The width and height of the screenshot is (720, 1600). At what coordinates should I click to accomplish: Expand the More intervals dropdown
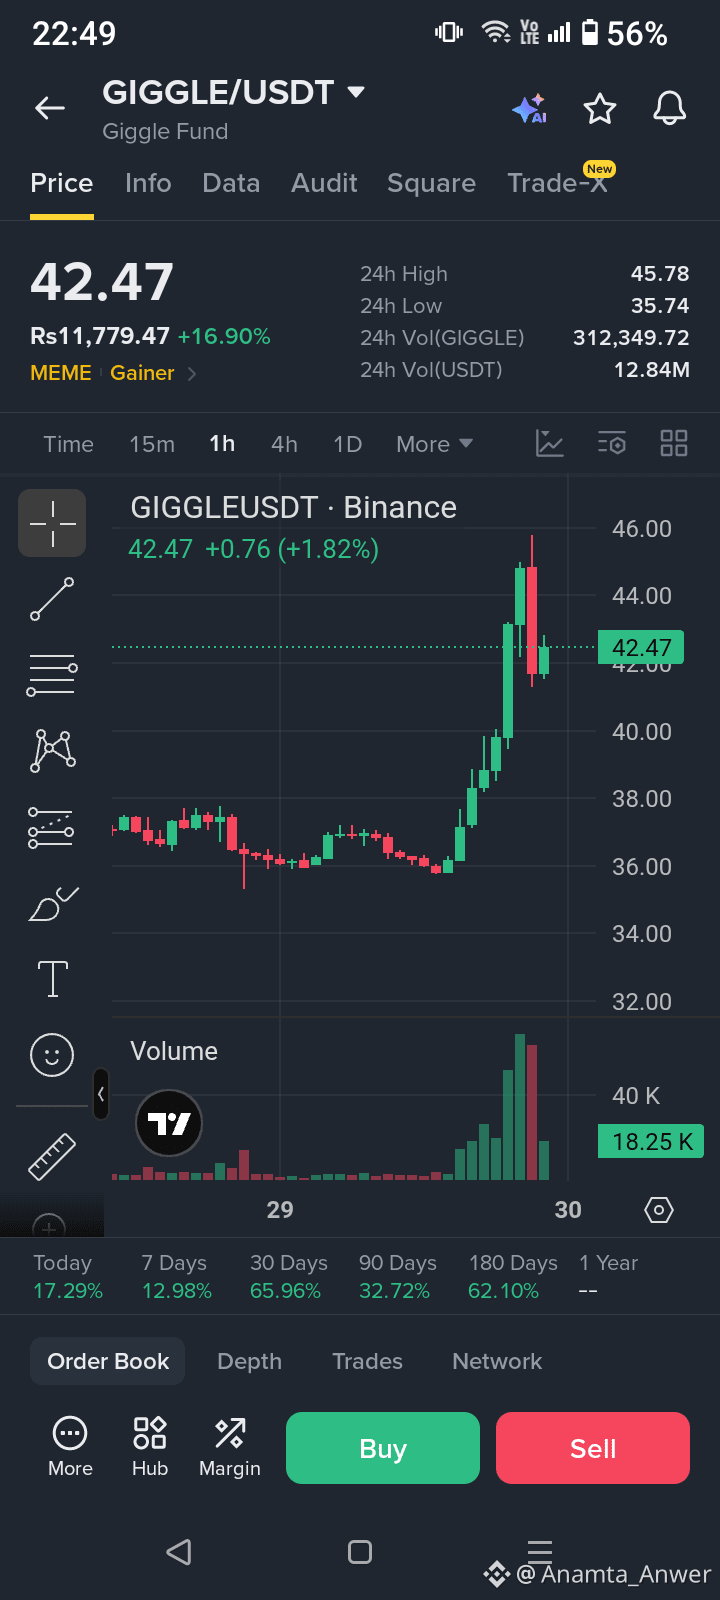point(434,444)
